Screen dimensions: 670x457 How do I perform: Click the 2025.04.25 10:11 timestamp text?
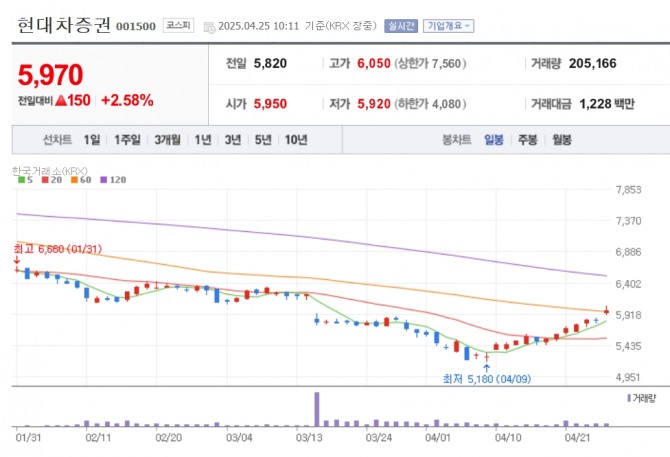click(x=259, y=26)
